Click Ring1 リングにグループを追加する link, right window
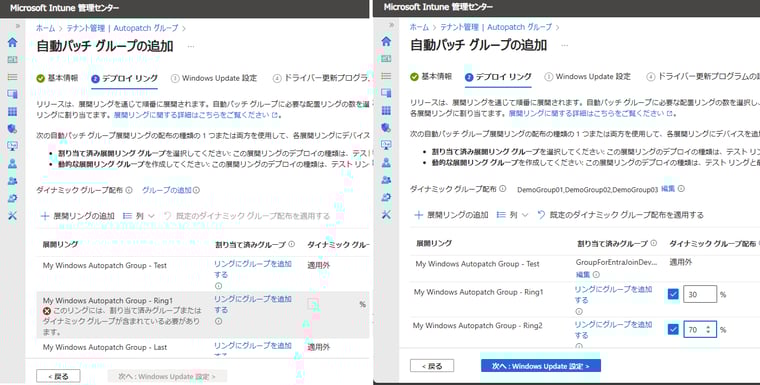 click(x=613, y=294)
